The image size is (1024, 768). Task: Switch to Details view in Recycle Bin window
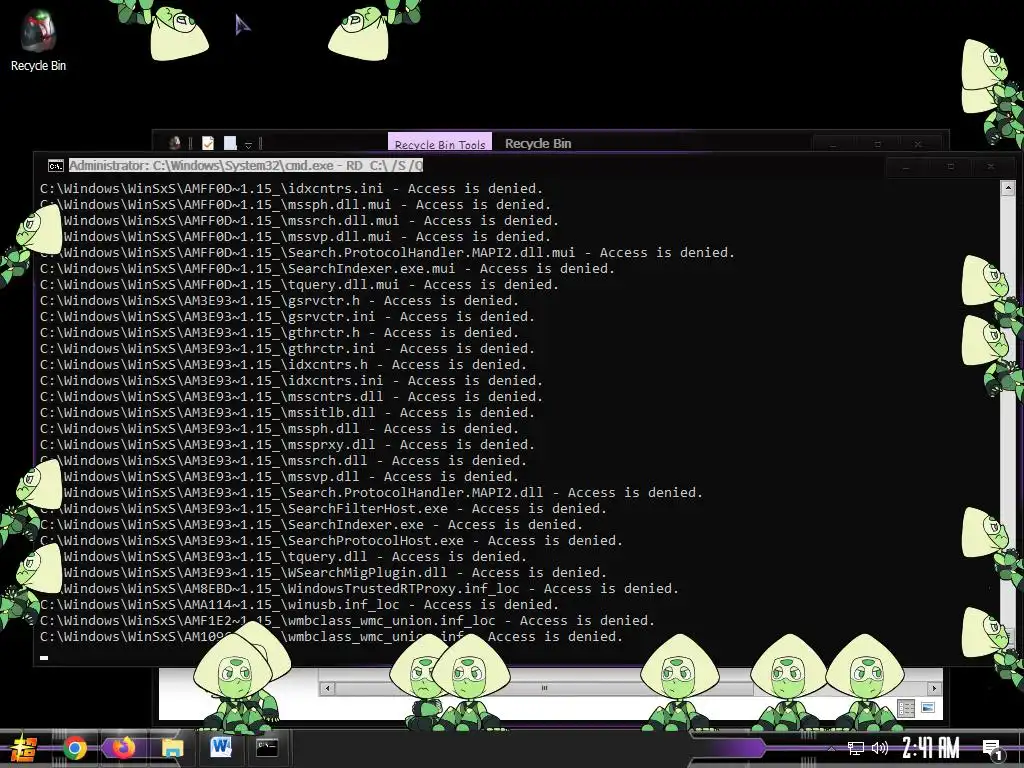click(x=906, y=708)
